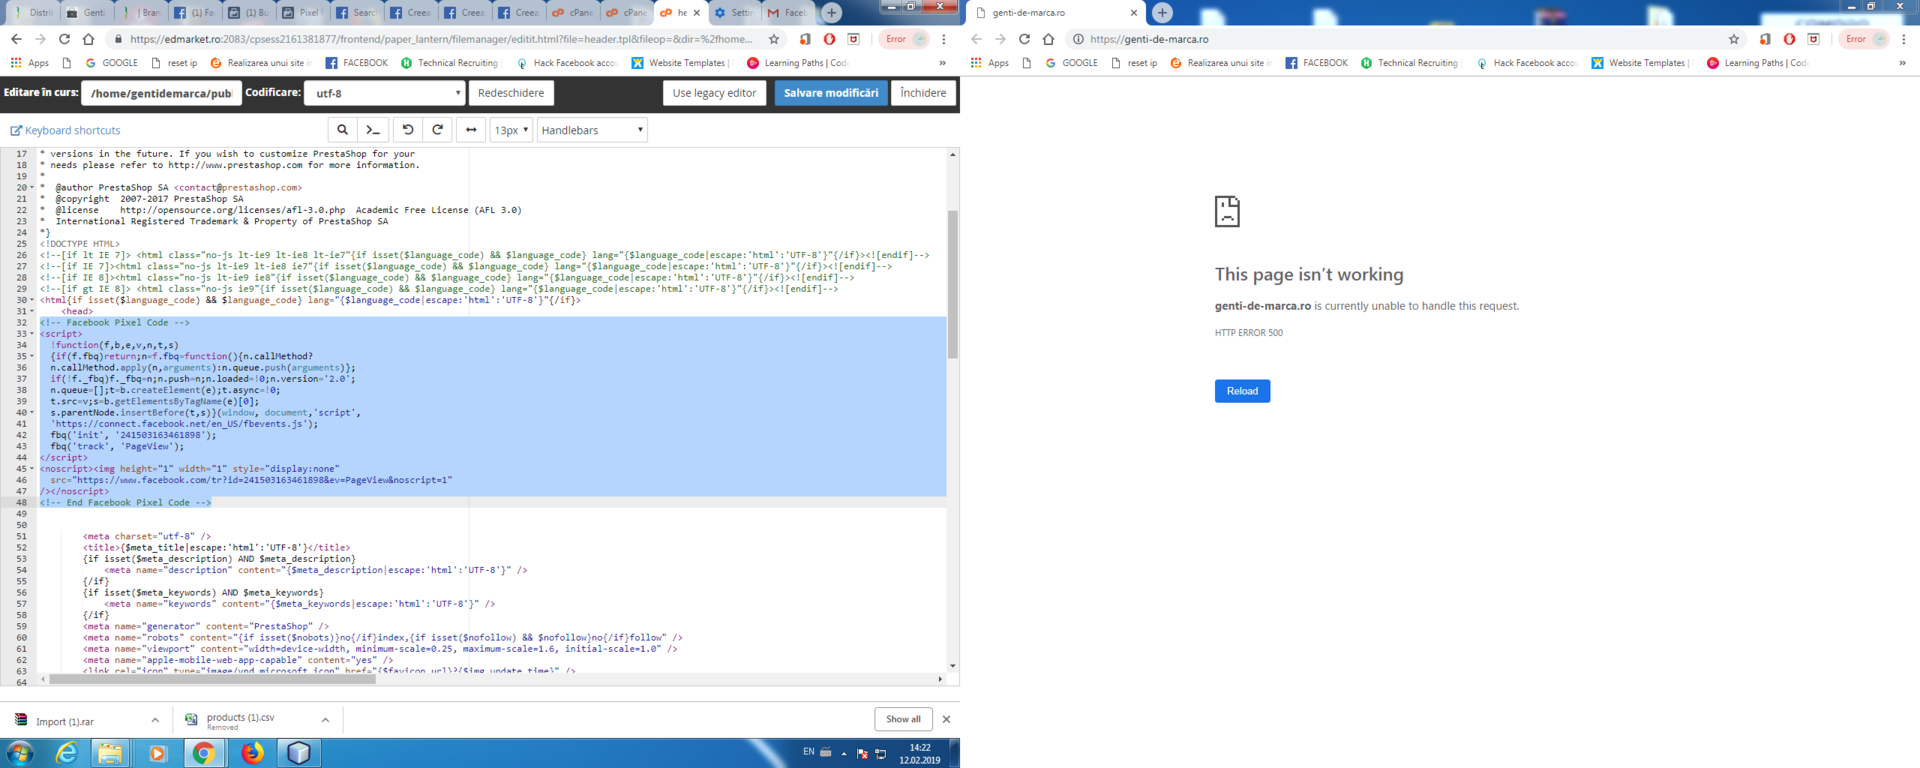Open the go-to-line terminal icon in editor

coord(373,130)
